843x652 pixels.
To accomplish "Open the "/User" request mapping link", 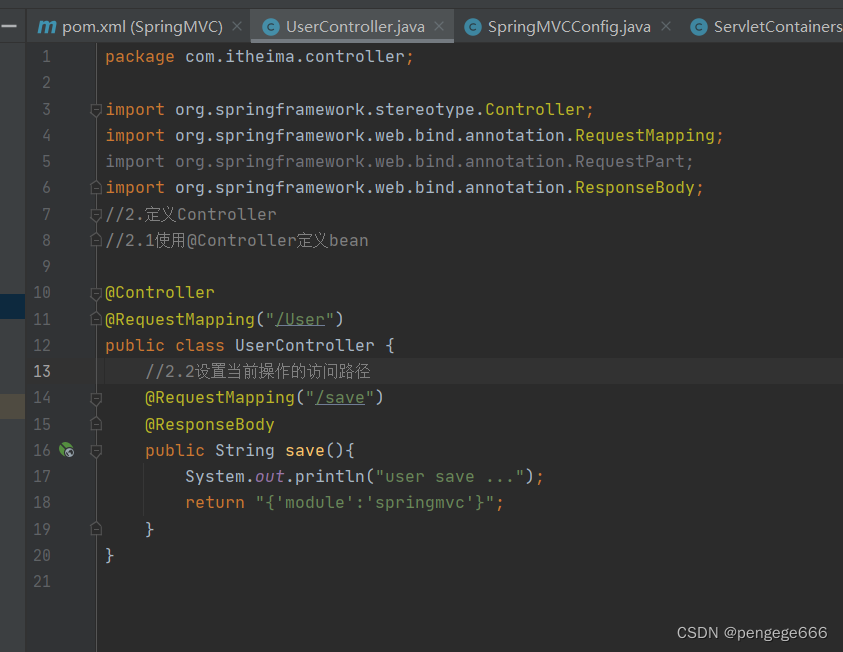I will point(300,319).
